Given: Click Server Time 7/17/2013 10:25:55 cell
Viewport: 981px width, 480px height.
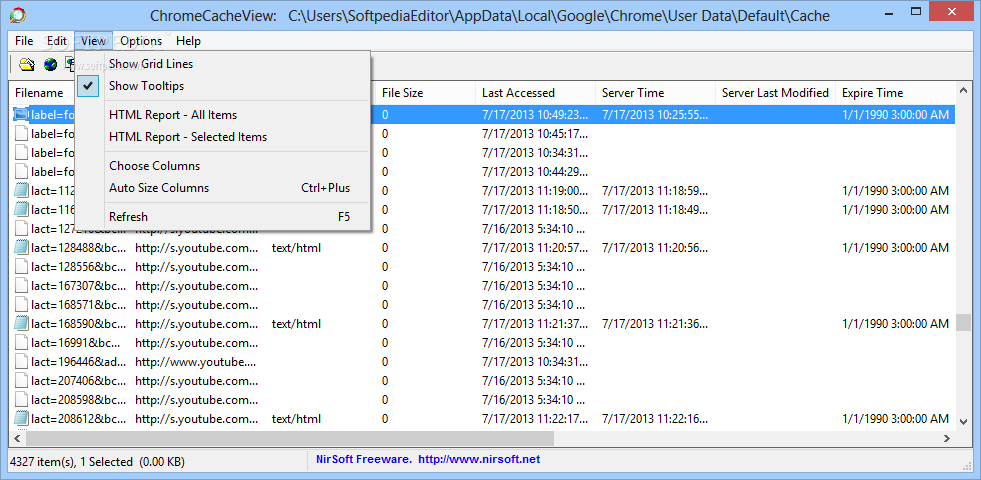Looking at the screenshot, I should pyautogui.click(x=655, y=115).
